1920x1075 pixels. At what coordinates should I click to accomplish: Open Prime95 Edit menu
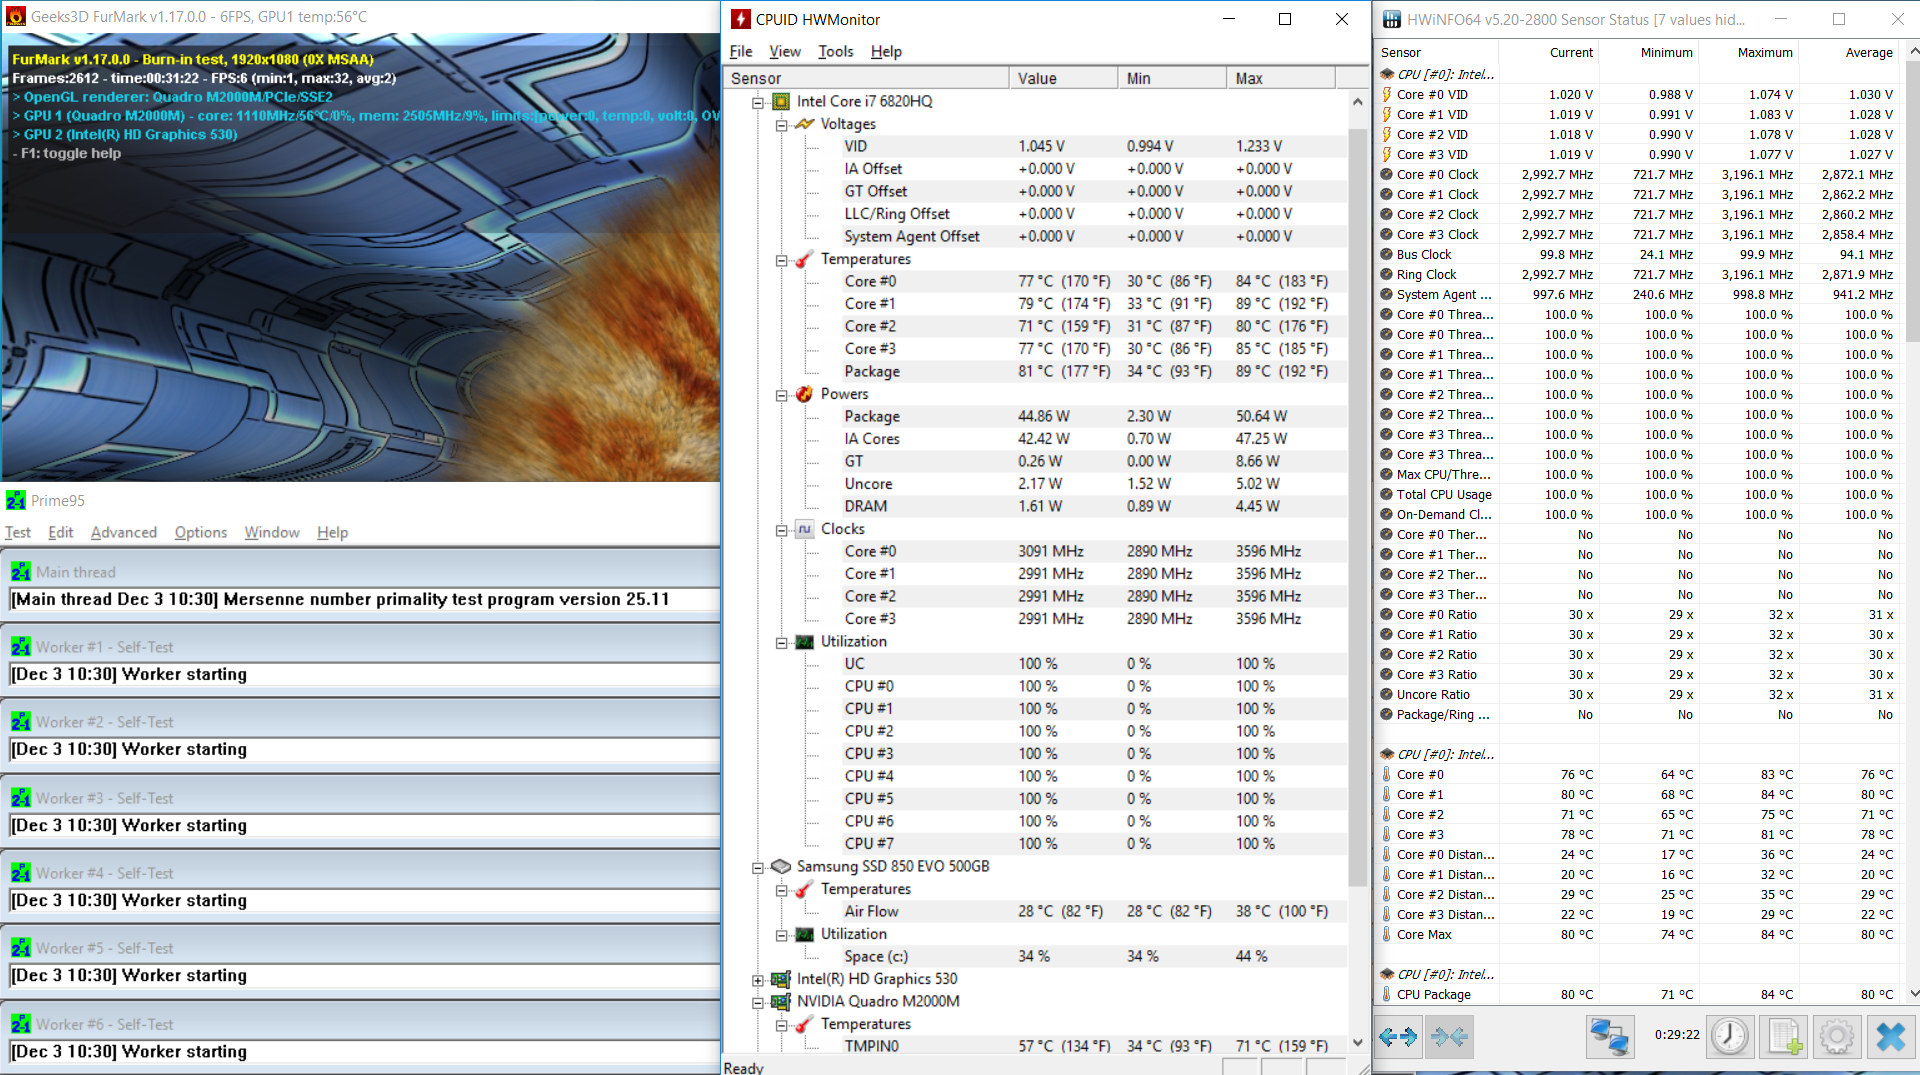(61, 532)
